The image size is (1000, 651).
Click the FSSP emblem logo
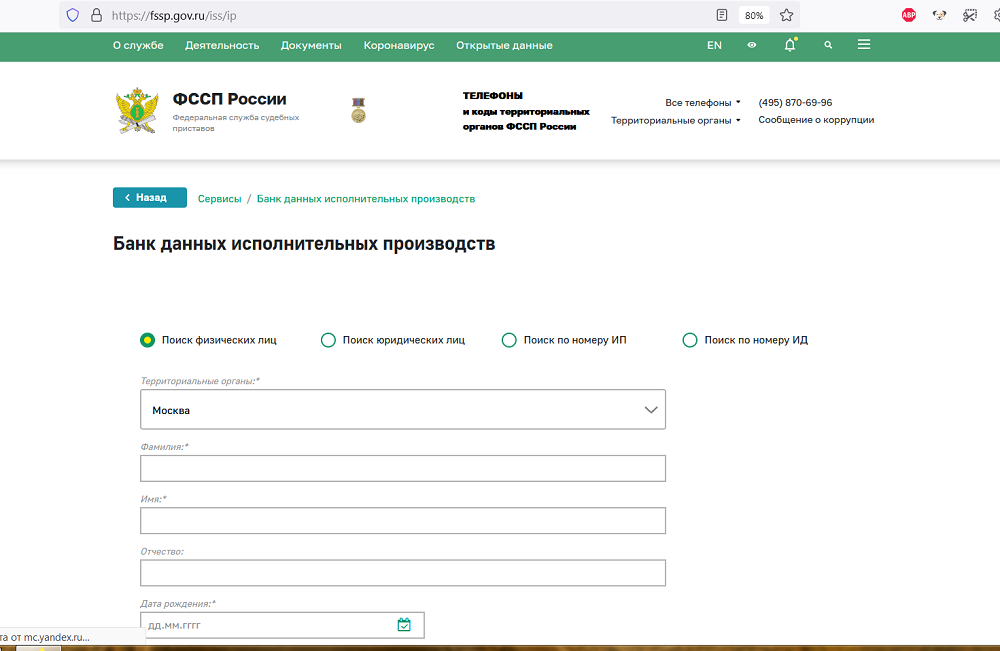tap(137, 111)
